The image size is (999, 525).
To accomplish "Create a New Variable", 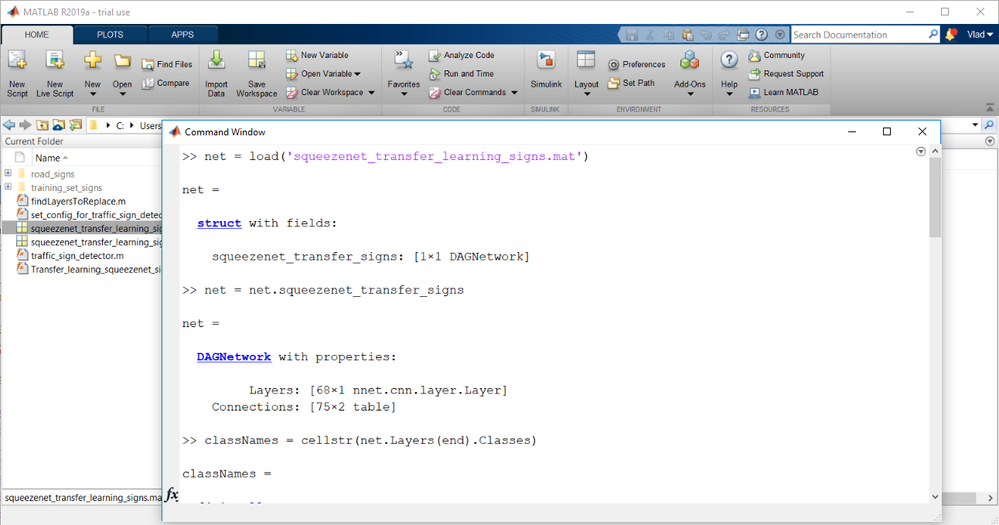I will coord(317,55).
